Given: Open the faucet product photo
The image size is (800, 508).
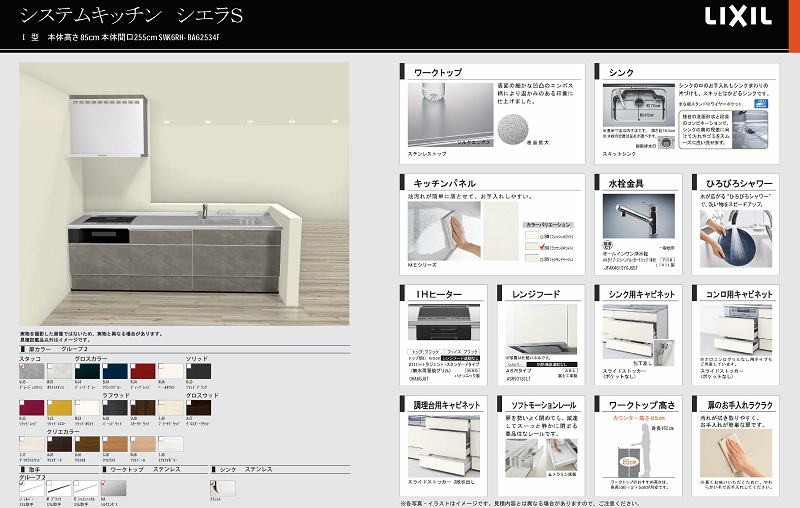Looking at the screenshot, I should [x=639, y=216].
